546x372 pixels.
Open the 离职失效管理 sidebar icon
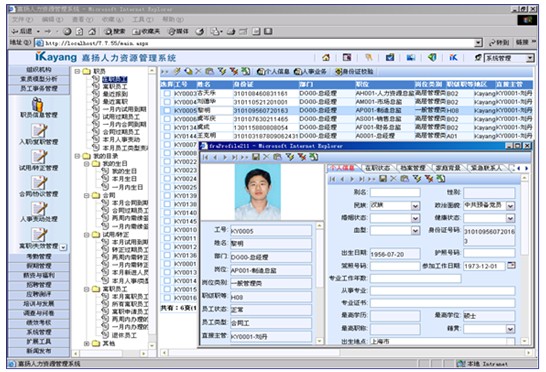[x=39, y=234]
